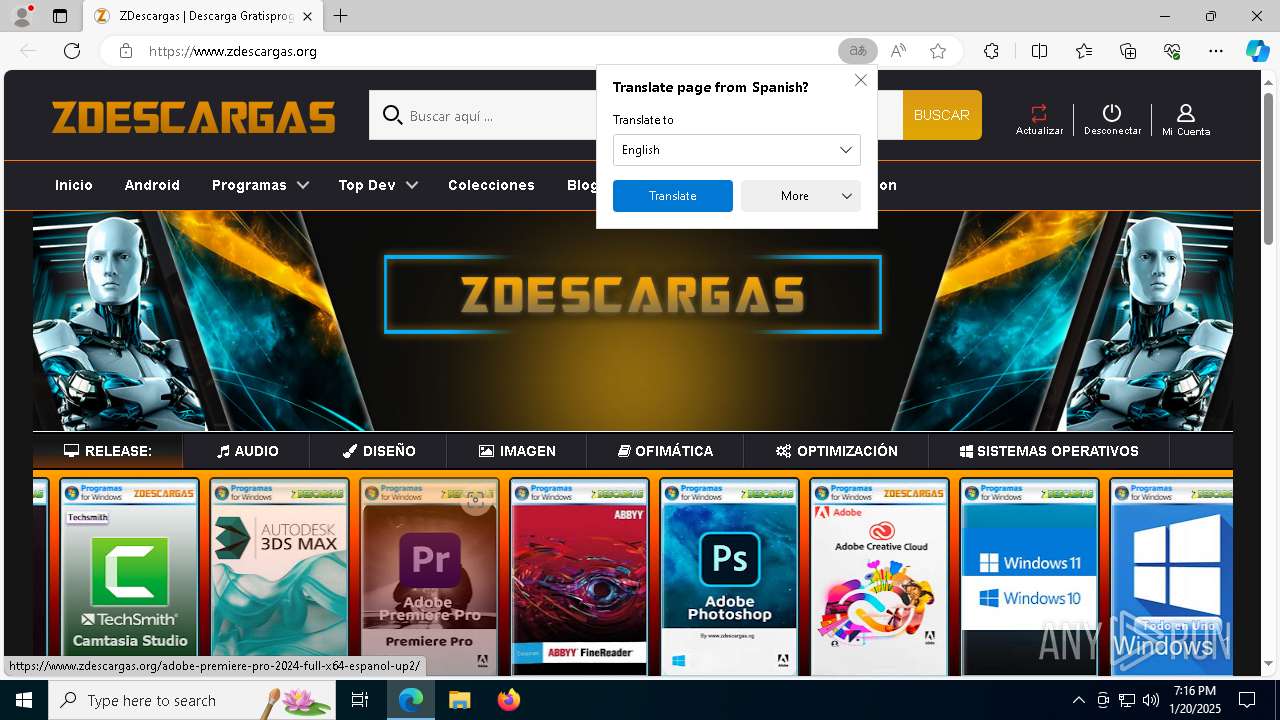Open Autodesk 3DS MAX thumbnail
This screenshot has width=1280, height=720.
280,577
